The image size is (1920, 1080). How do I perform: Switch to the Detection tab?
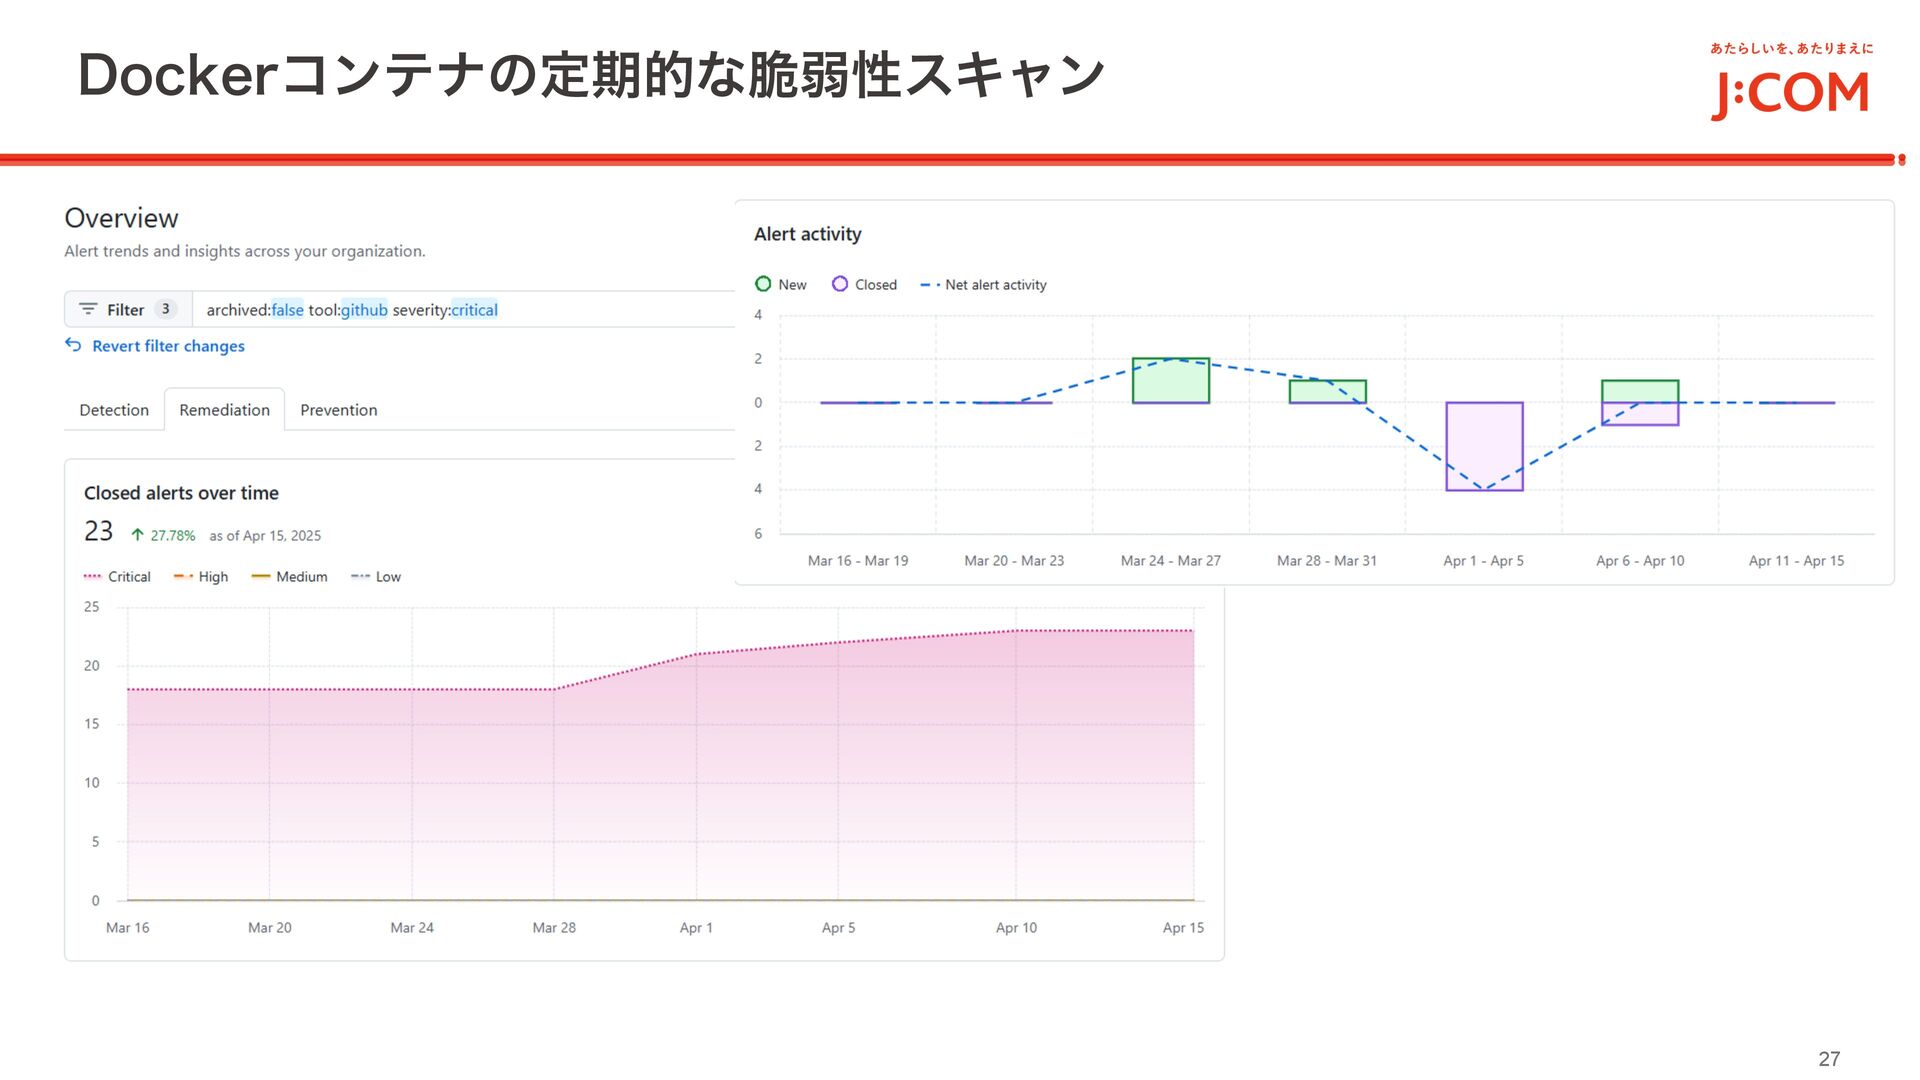pyautogui.click(x=114, y=410)
